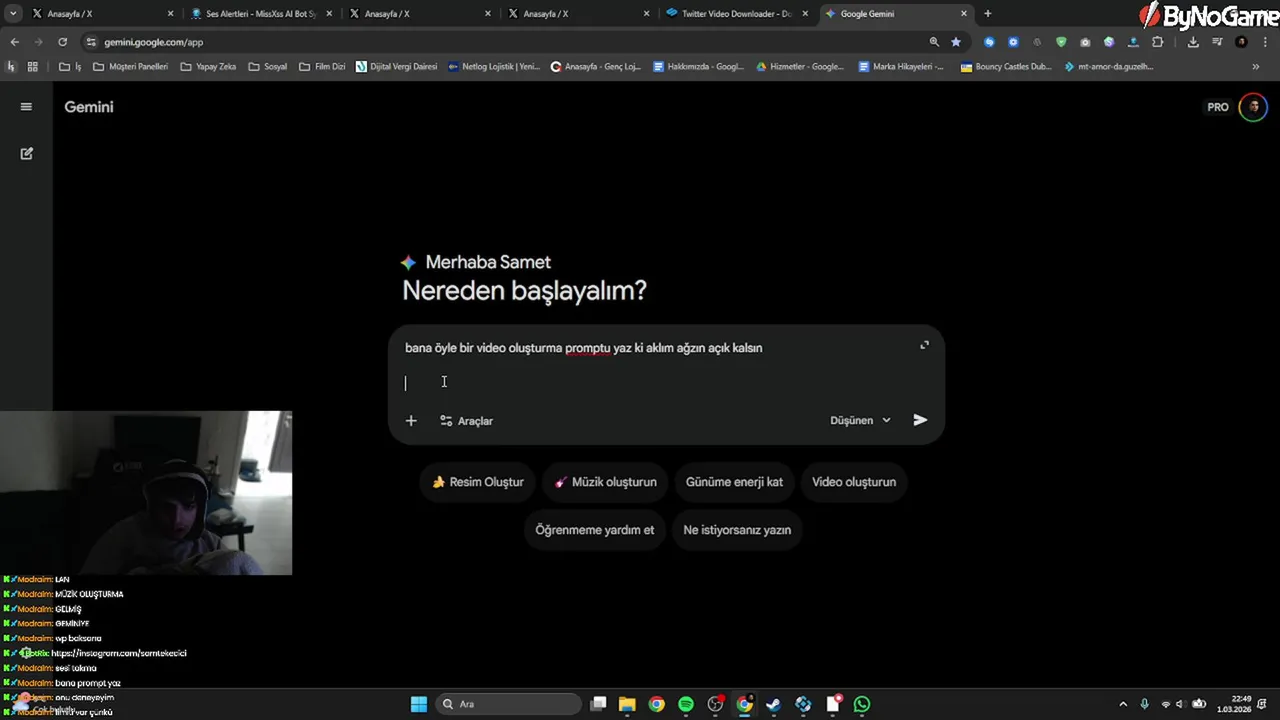Open the Gemini main menu hamburger icon
This screenshot has width=1280, height=720.
coord(26,107)
